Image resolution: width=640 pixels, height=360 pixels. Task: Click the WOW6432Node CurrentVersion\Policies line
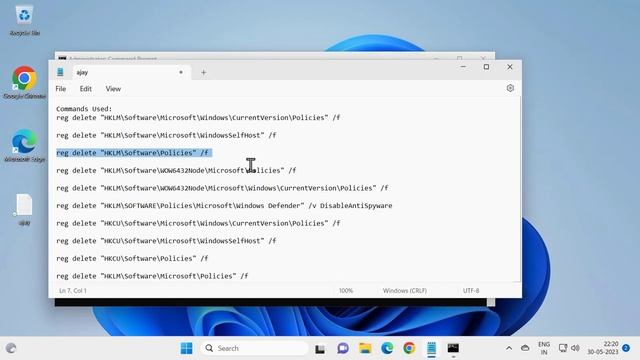click(x=222, y=188)
